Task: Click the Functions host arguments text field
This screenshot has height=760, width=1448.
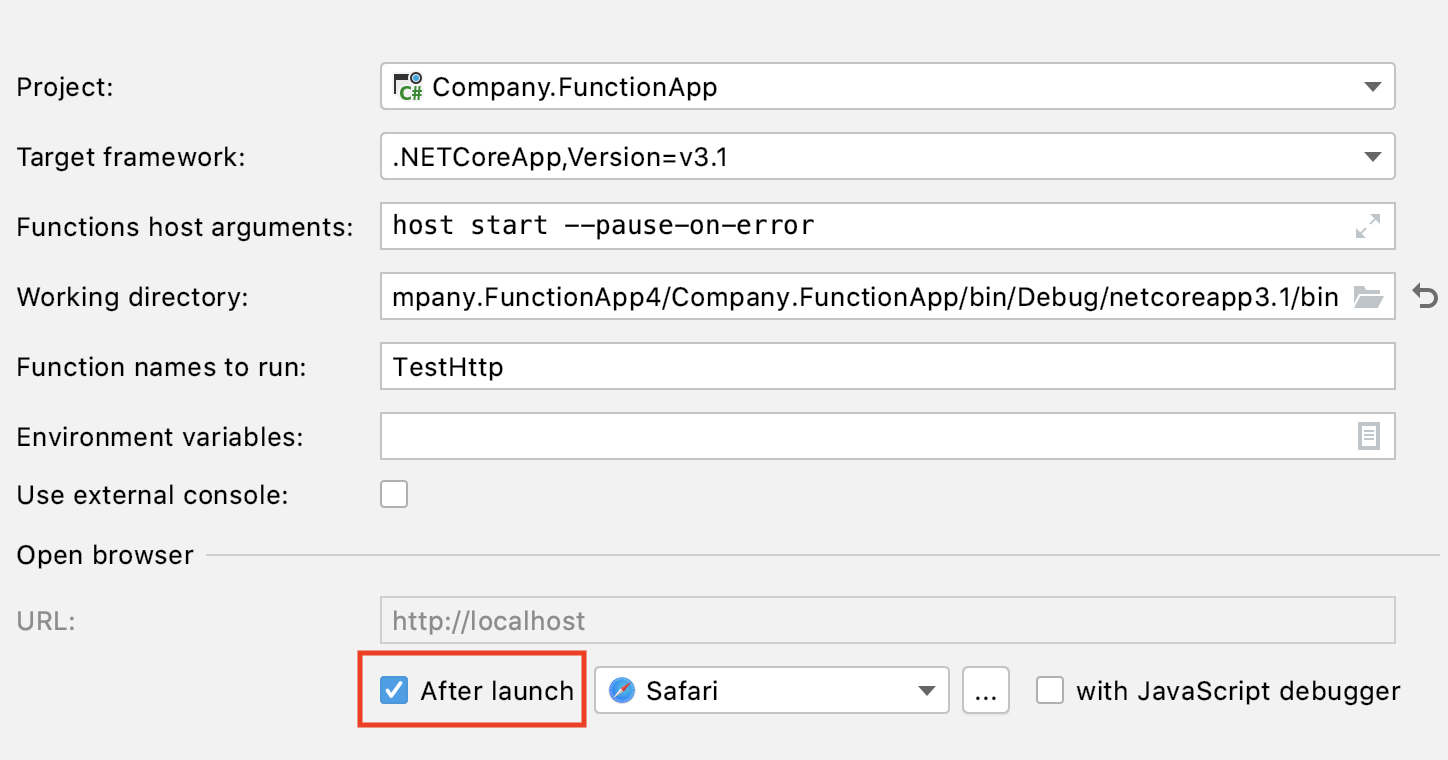Action: click(x=860, y=226)
